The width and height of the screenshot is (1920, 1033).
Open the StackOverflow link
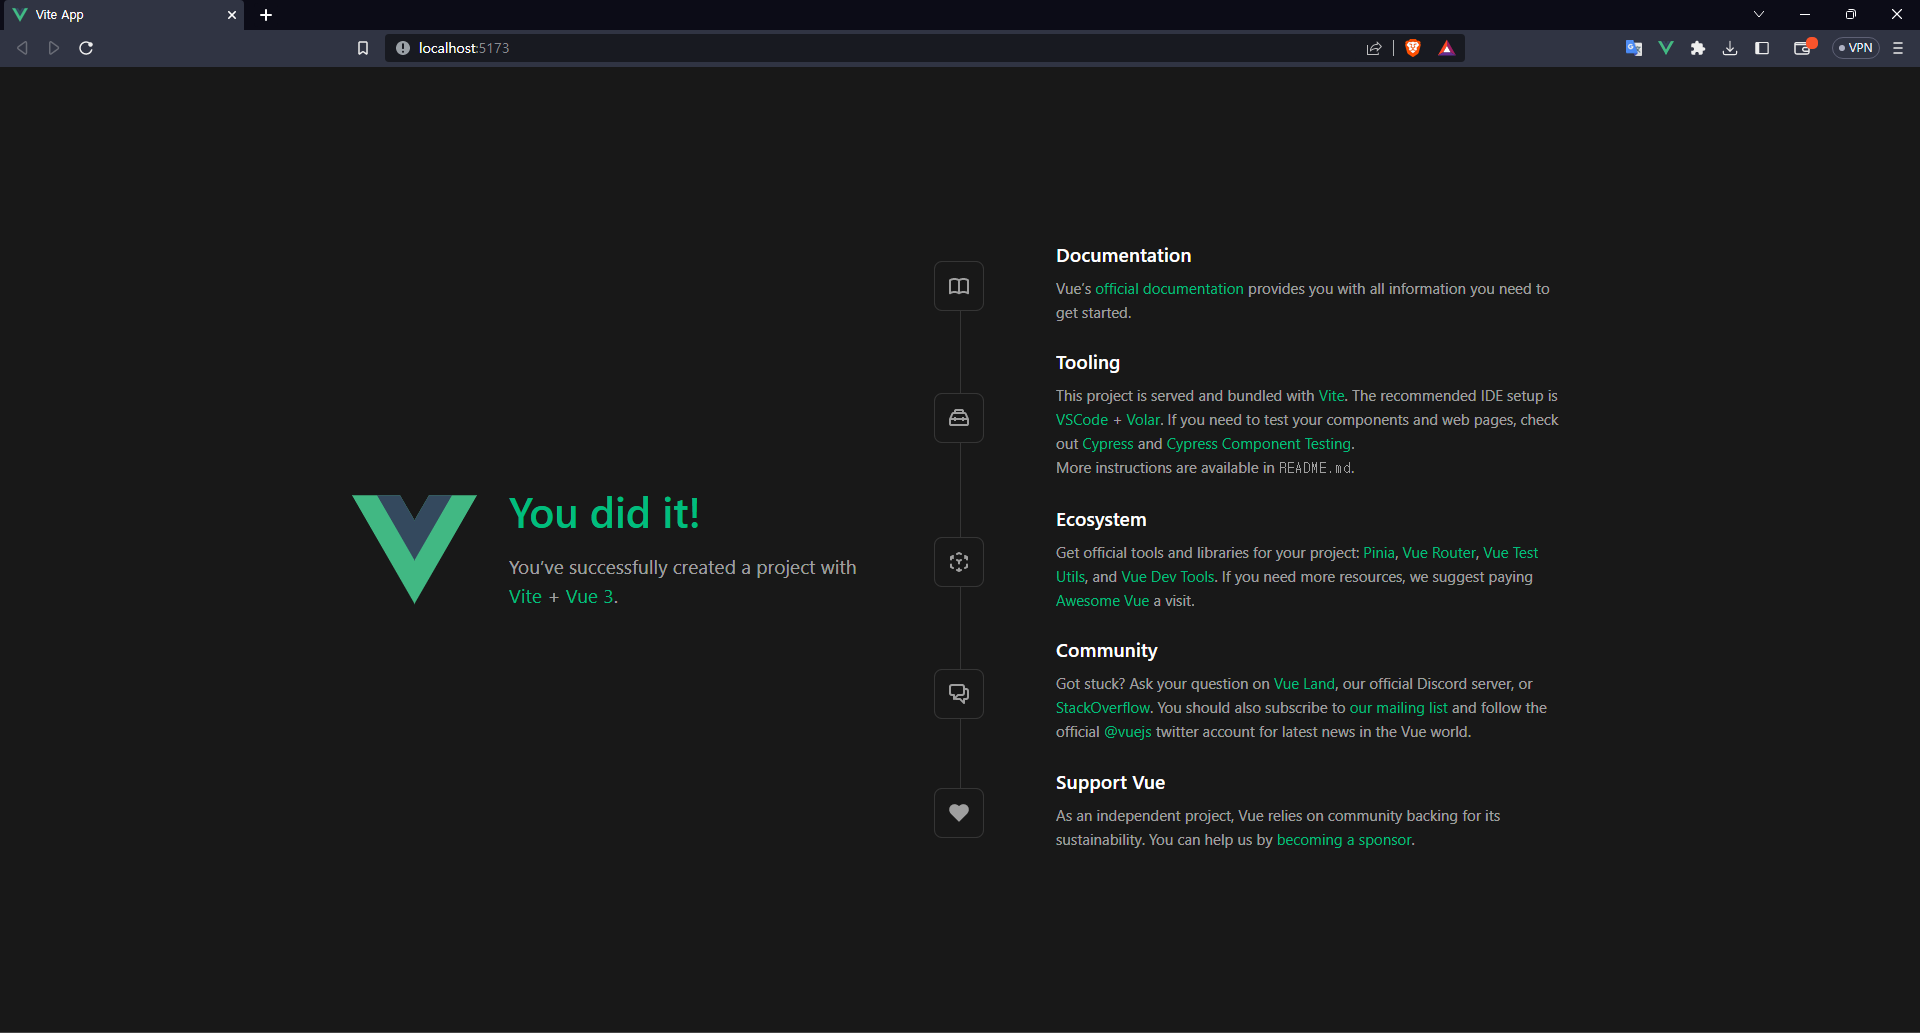[x=1103, y=708]
